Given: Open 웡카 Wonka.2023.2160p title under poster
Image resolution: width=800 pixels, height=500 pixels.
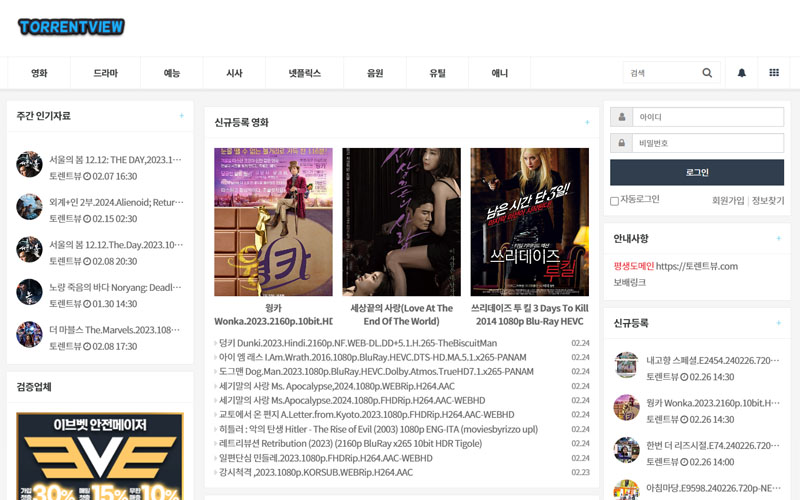Looking at the screenshot, I should pyautogui.click(x=273, y=315).
